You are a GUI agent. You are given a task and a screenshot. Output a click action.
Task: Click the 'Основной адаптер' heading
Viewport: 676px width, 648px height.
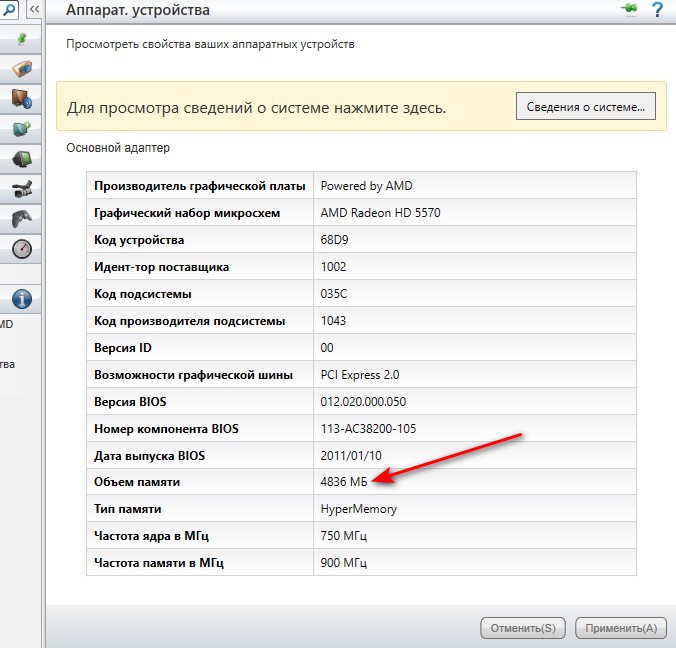coord(118,148)
